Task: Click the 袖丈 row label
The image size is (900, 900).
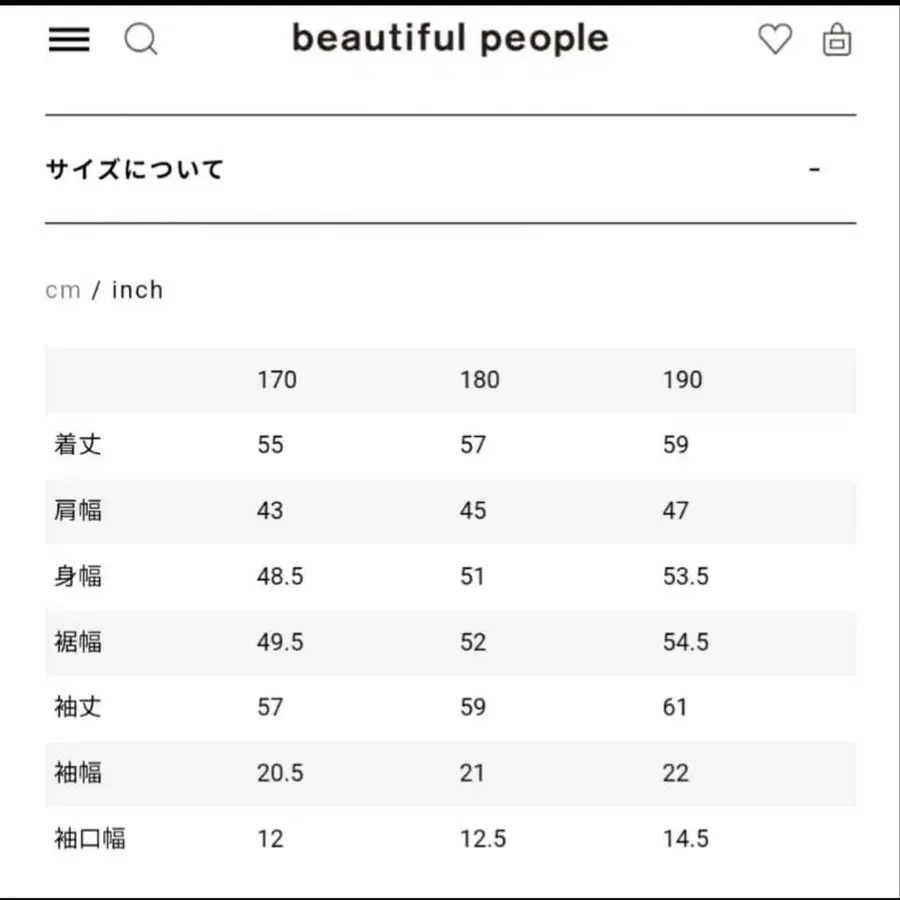Action: (78, 707)
